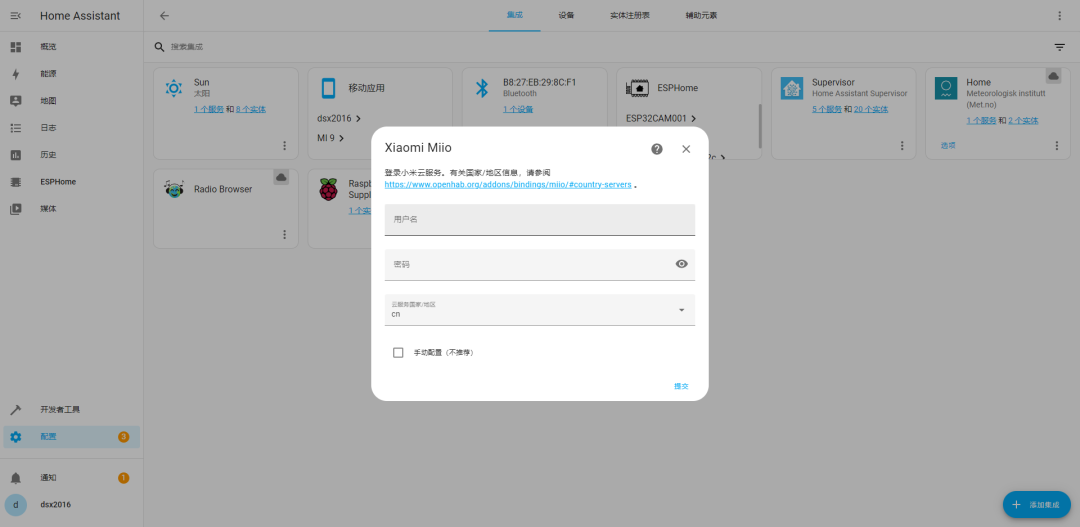Open the Supervisor 5 个服务 link
The image size is (1080, 527).
point(827,110)
